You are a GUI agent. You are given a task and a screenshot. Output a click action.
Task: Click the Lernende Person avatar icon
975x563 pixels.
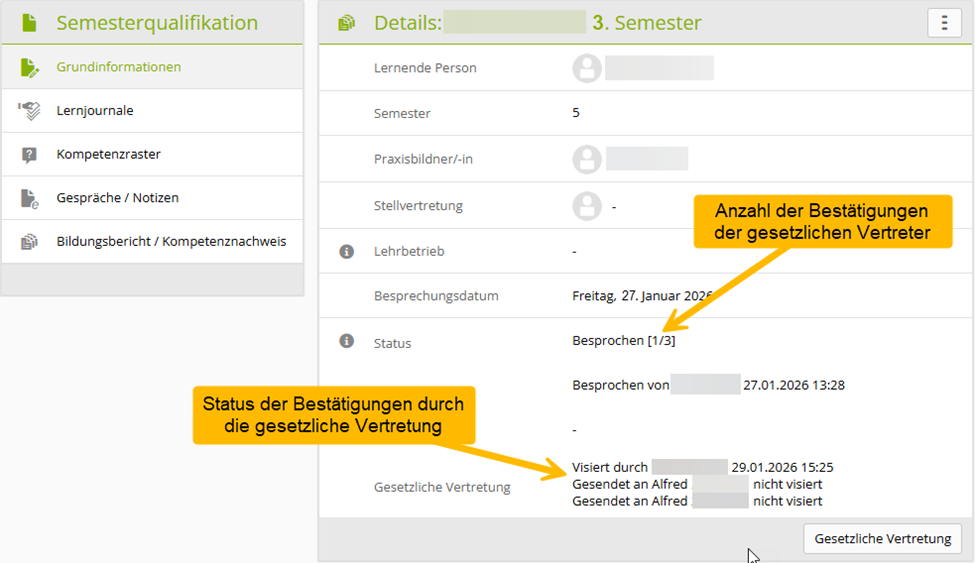coord(587,68)
